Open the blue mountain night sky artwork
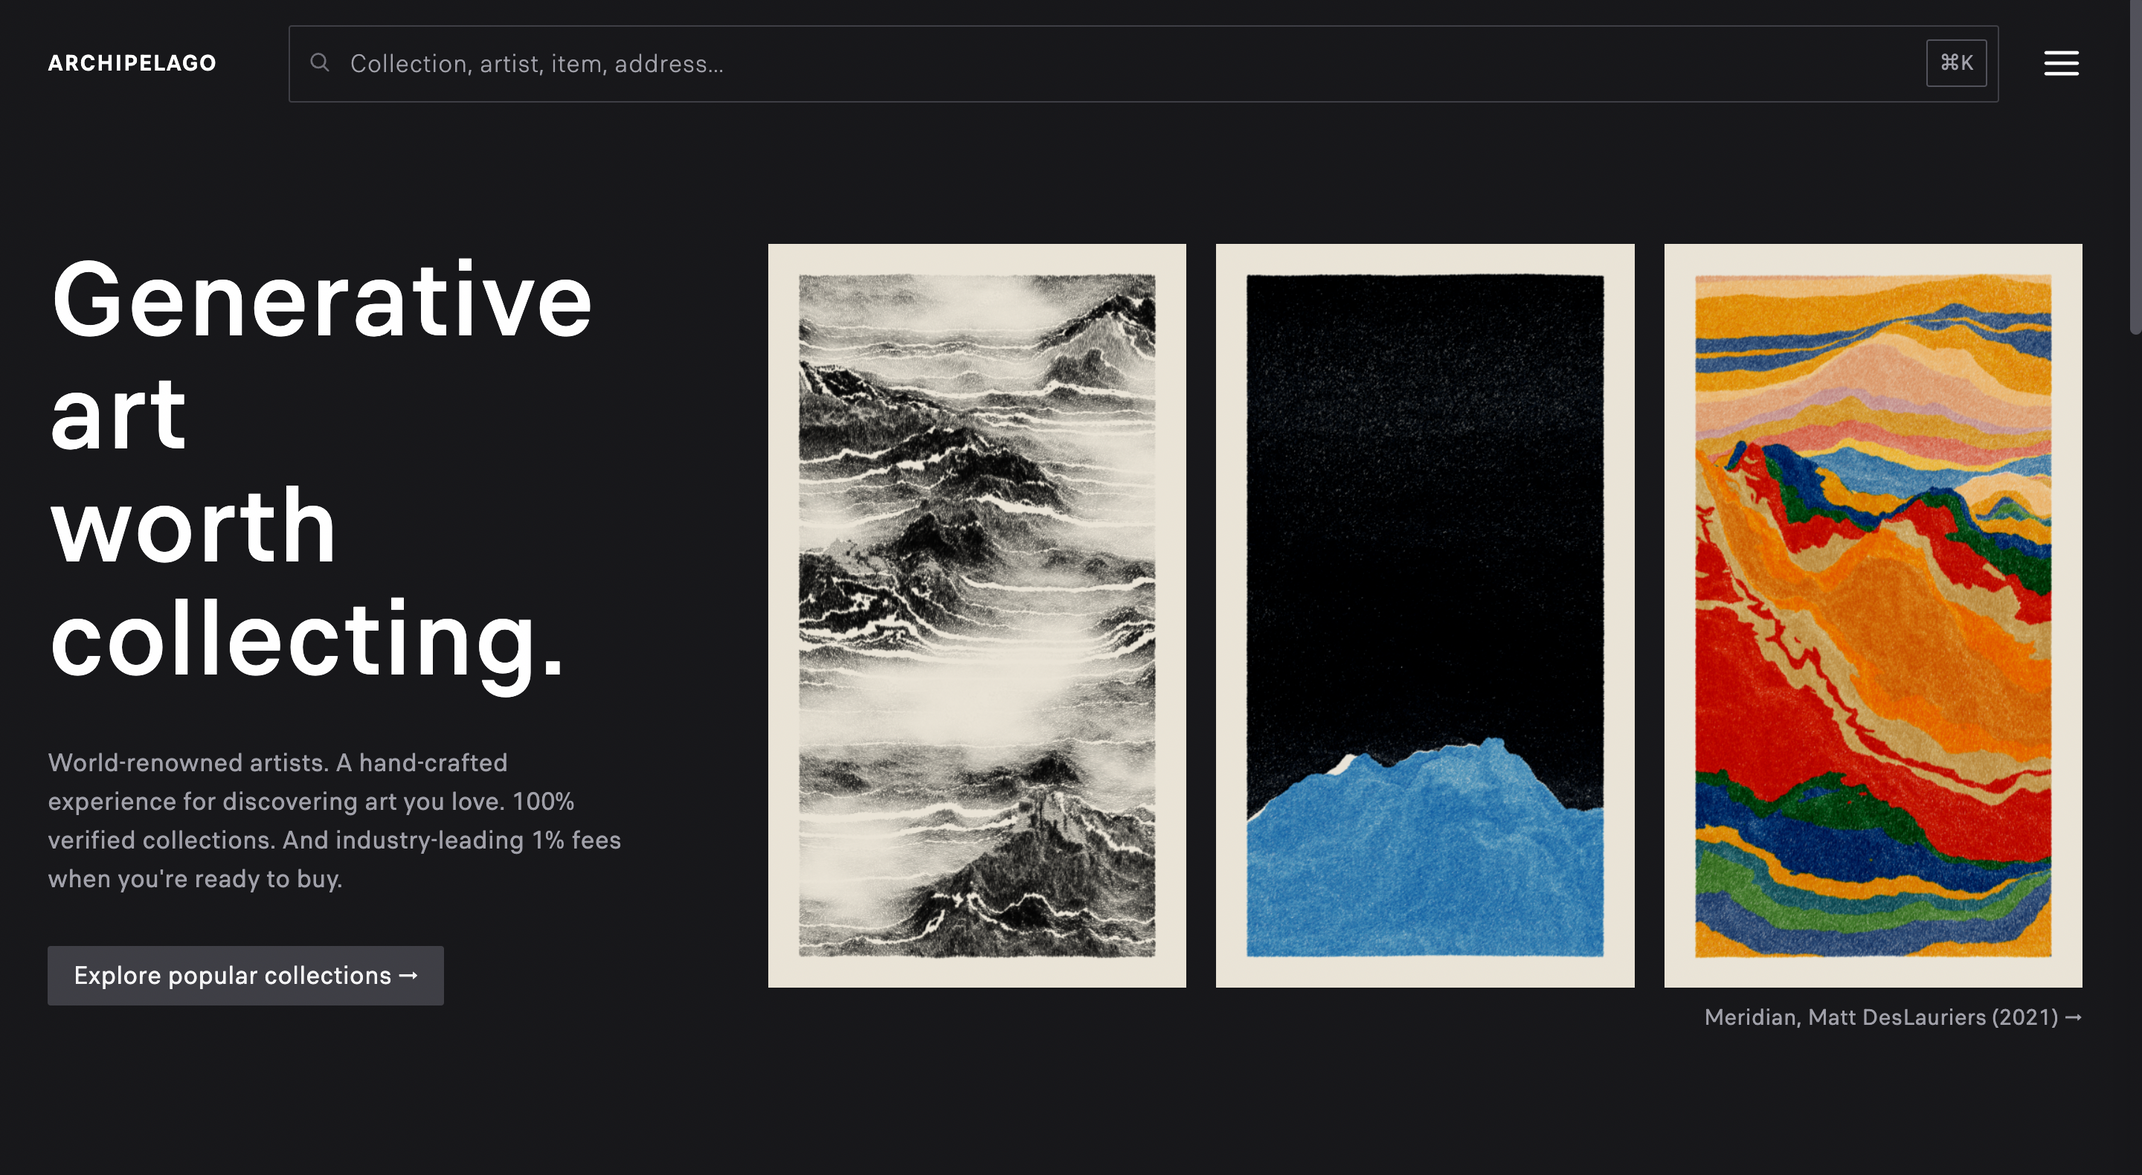2142x1175 pixels. 1425,615
